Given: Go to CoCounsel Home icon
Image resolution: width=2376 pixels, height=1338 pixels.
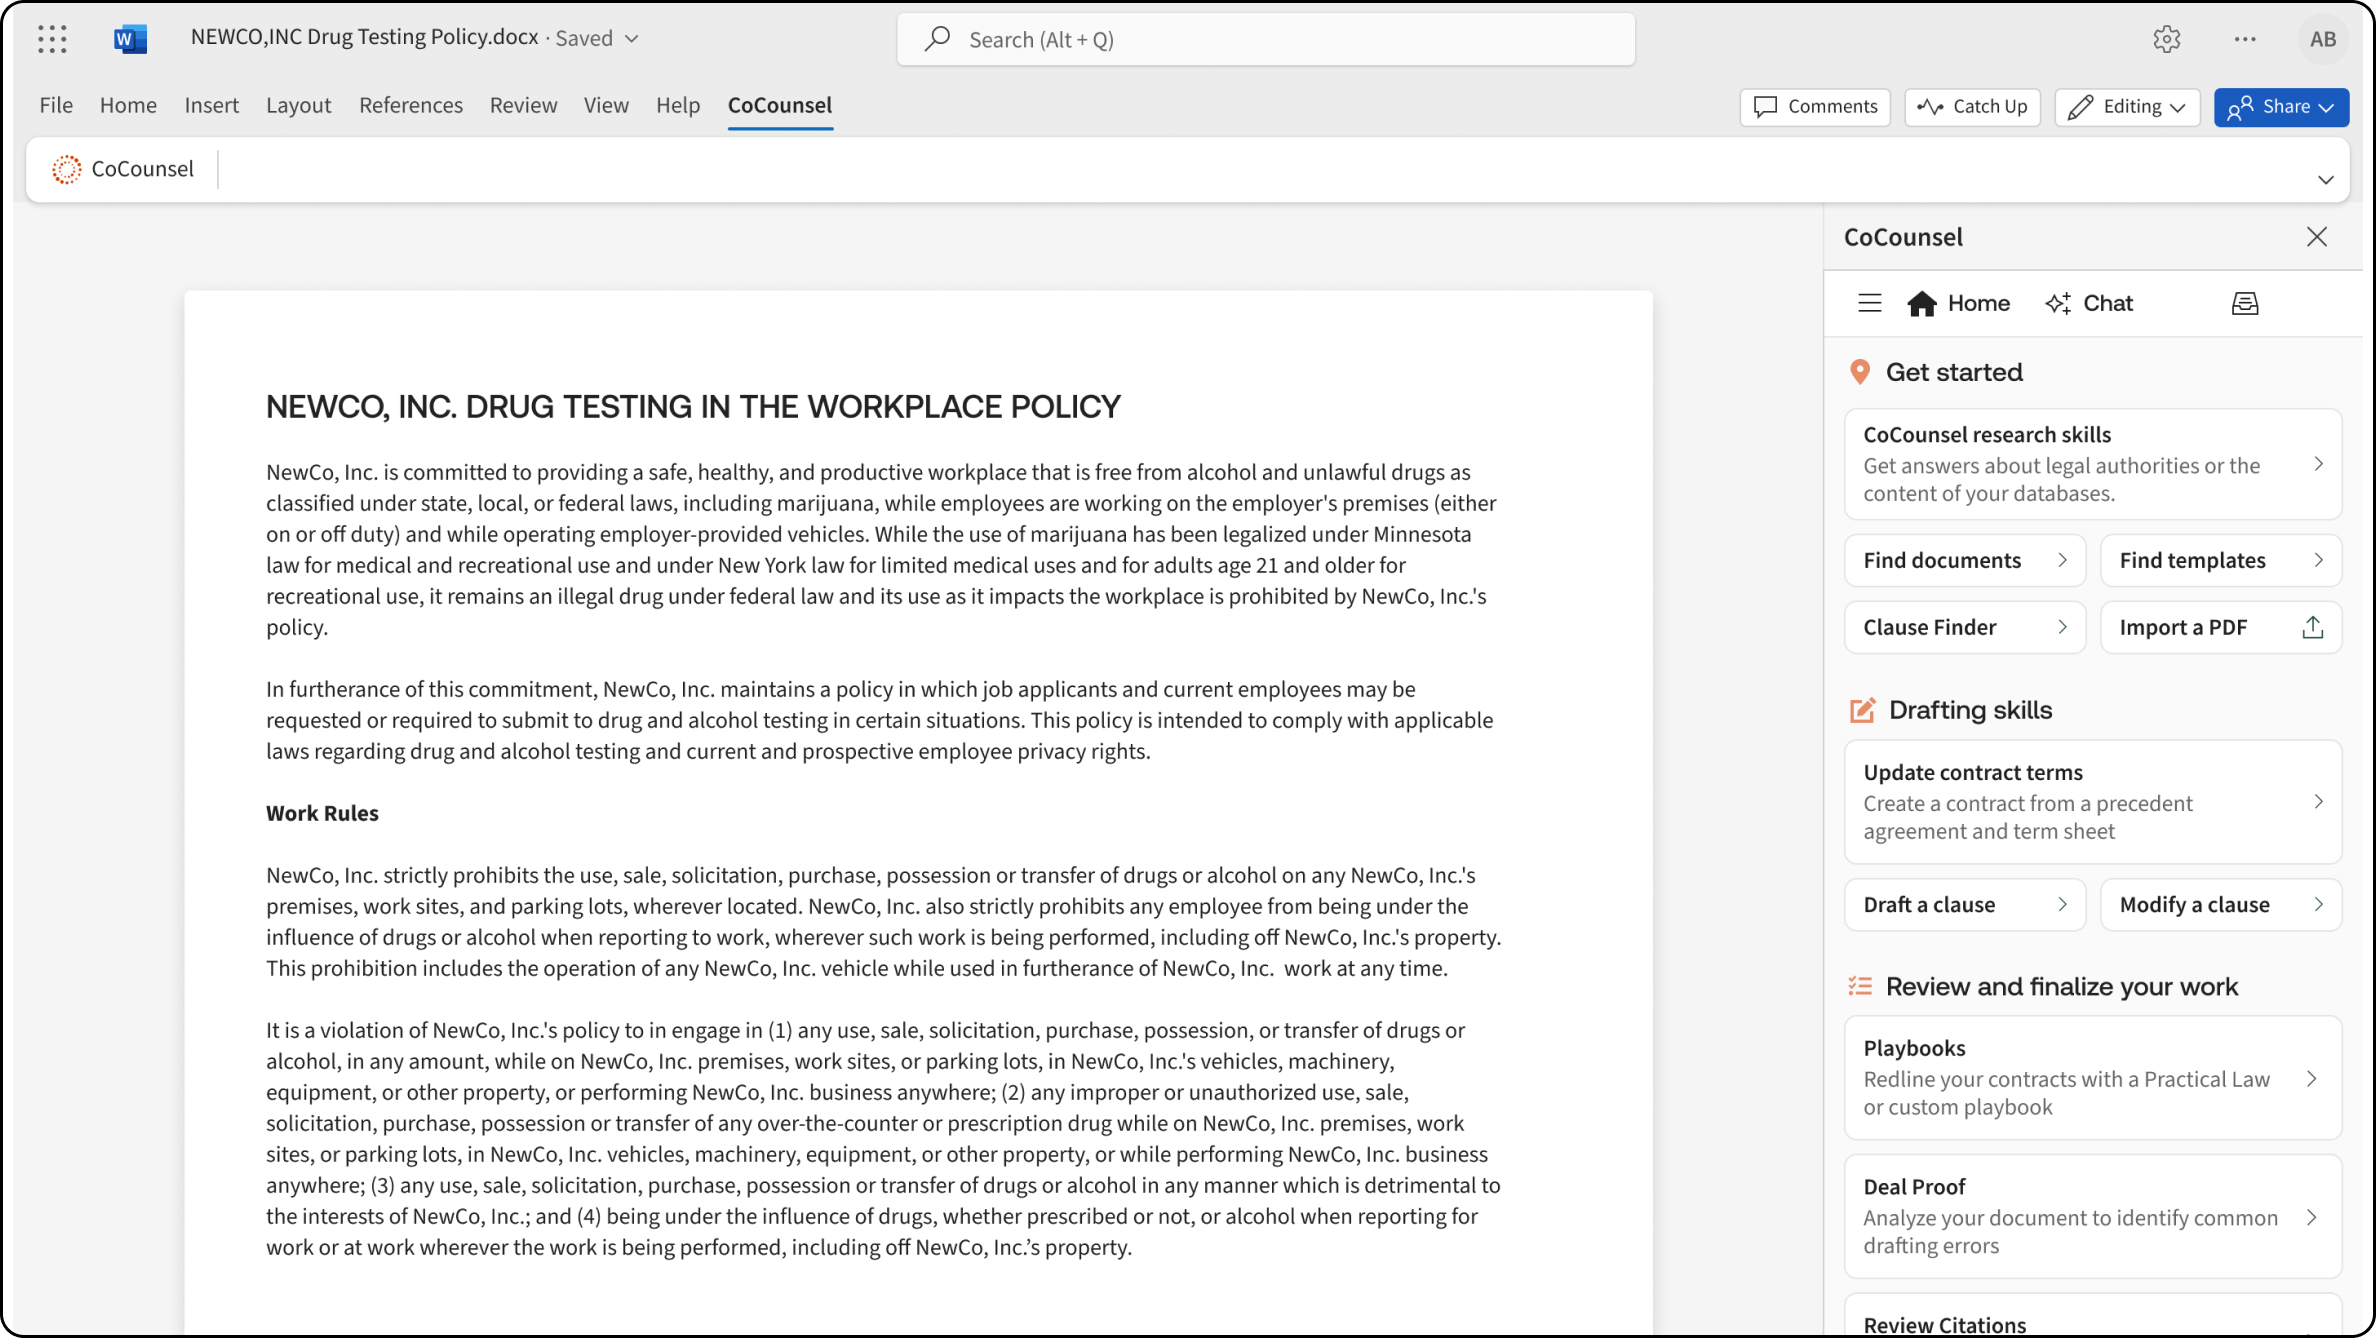Looking at the screenshot, I should point(1921,303).
